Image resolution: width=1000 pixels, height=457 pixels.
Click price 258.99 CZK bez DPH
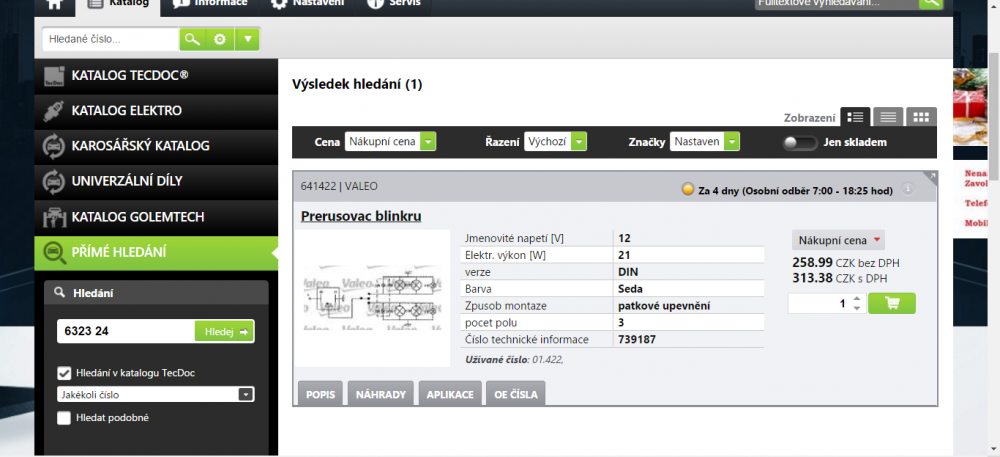tap(846, 263)
